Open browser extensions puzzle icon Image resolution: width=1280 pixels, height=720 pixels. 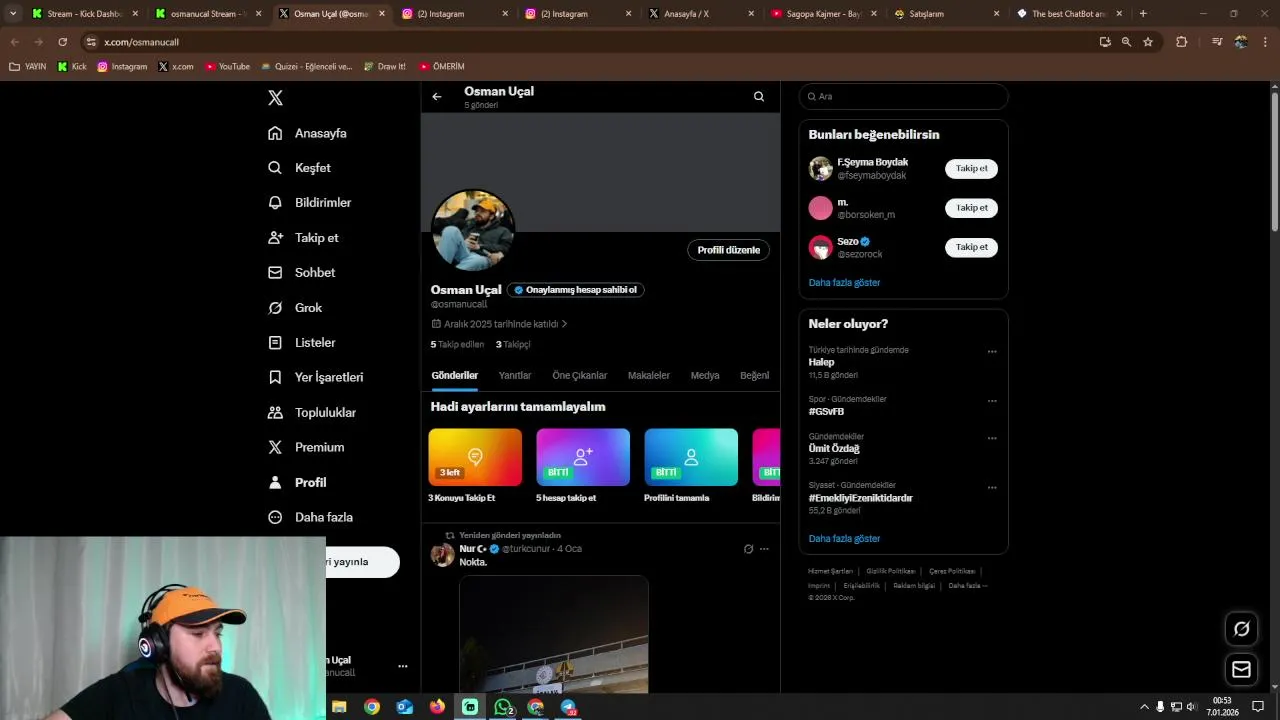[x=1181, y=42]
